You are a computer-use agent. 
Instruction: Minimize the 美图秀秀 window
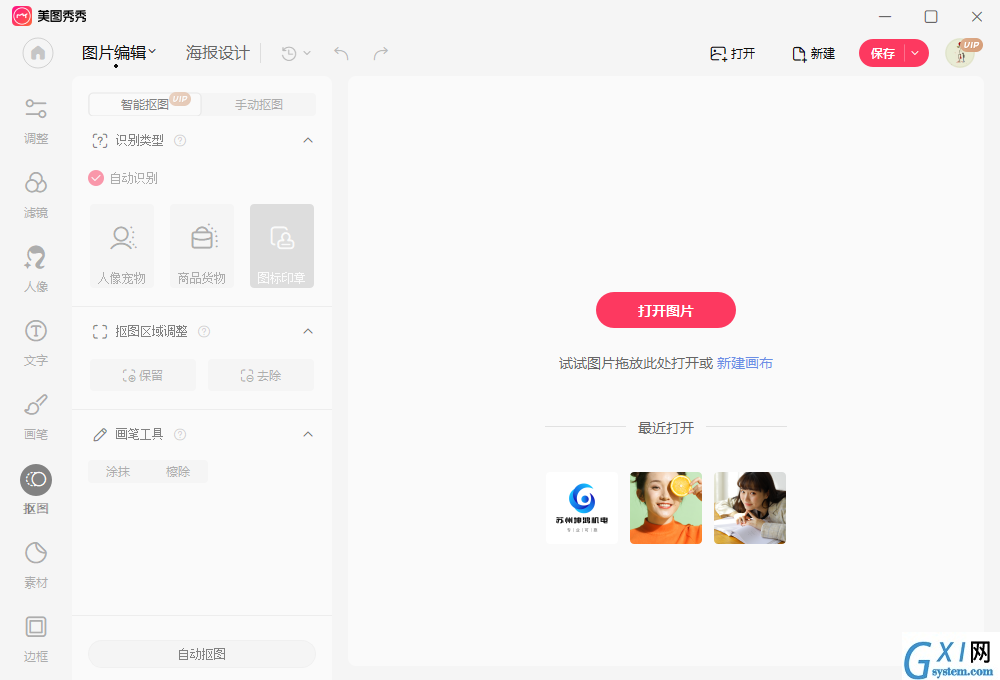885,16
